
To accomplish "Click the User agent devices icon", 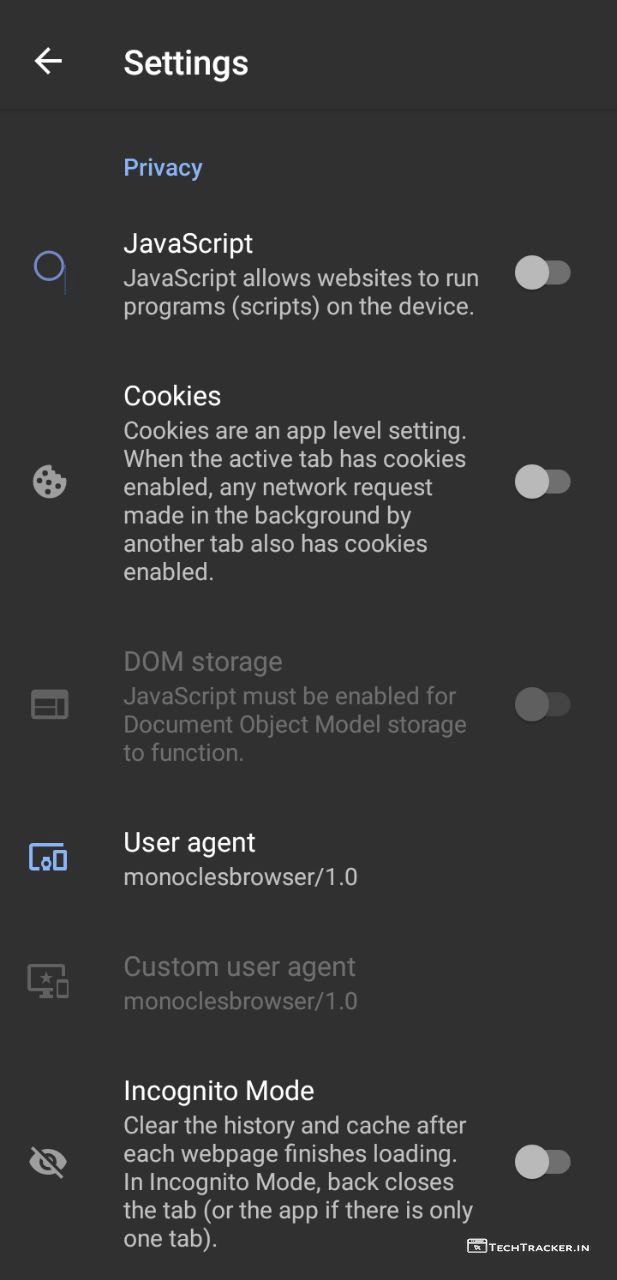I will coord(48,857).
